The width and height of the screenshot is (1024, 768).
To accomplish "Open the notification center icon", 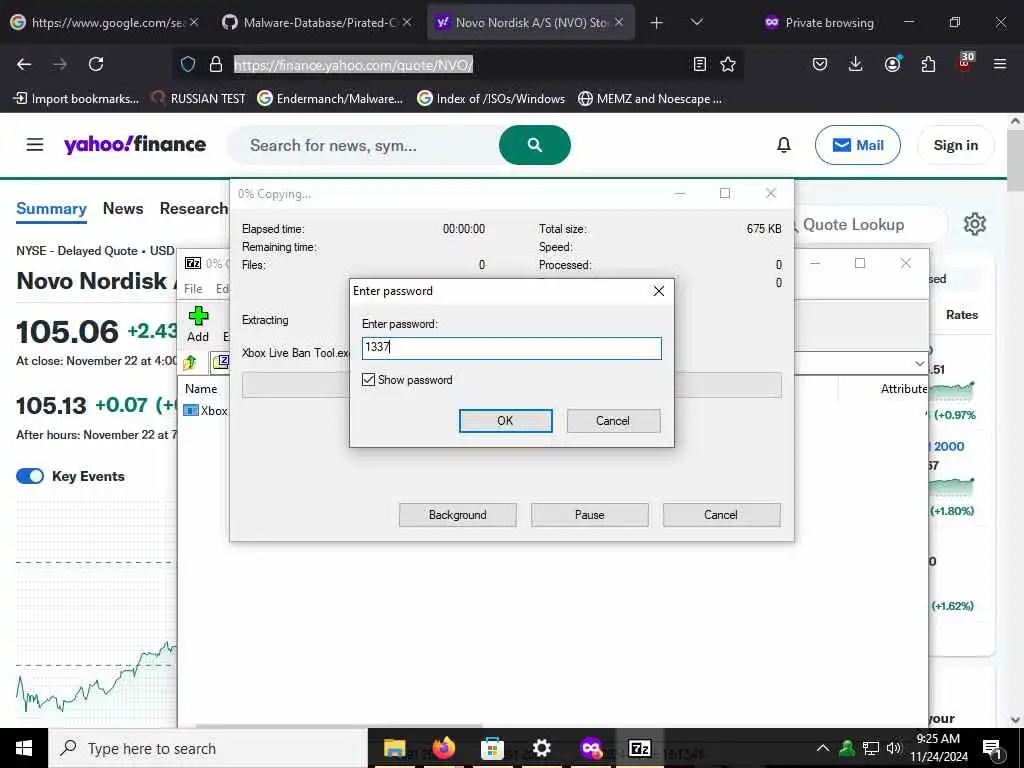I will [992, 748].
